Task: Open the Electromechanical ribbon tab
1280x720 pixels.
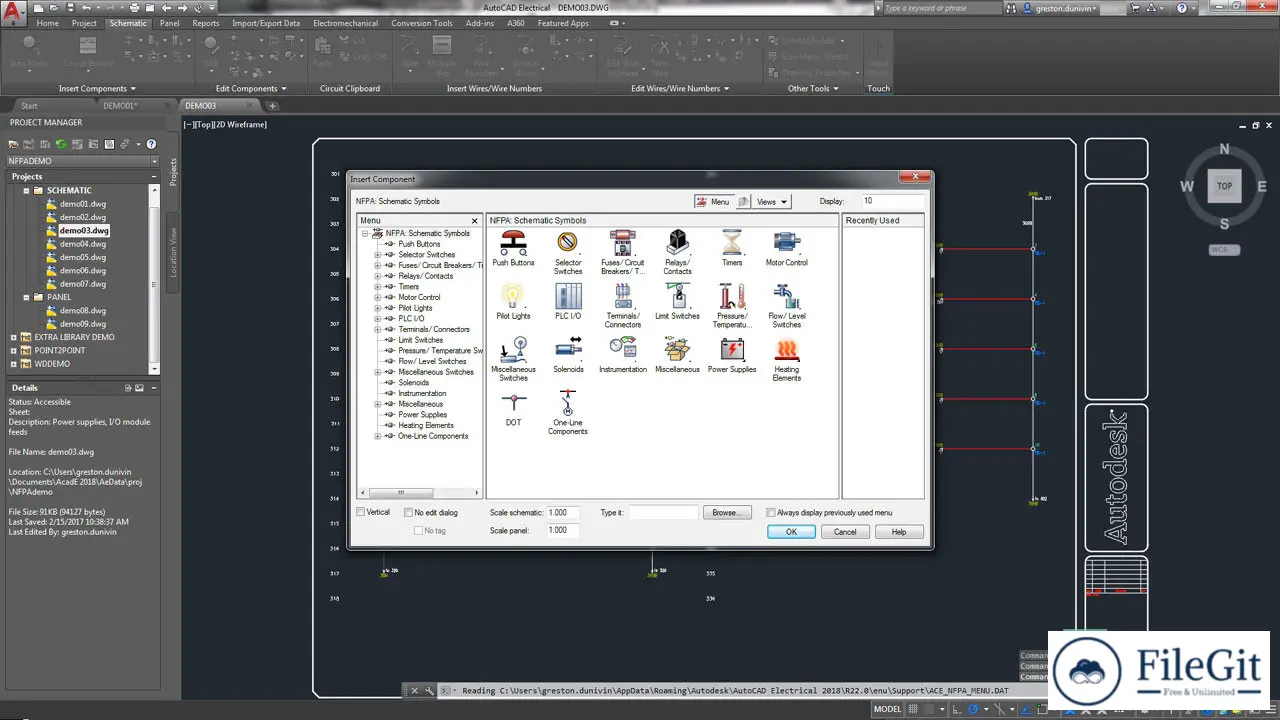Action: 346,23
